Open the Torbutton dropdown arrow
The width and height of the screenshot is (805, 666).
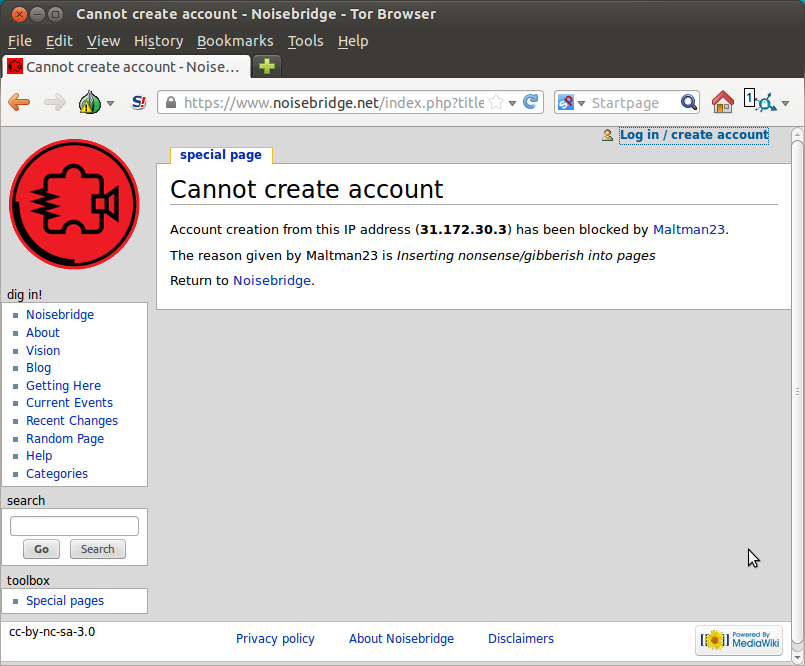click(110, 103)
